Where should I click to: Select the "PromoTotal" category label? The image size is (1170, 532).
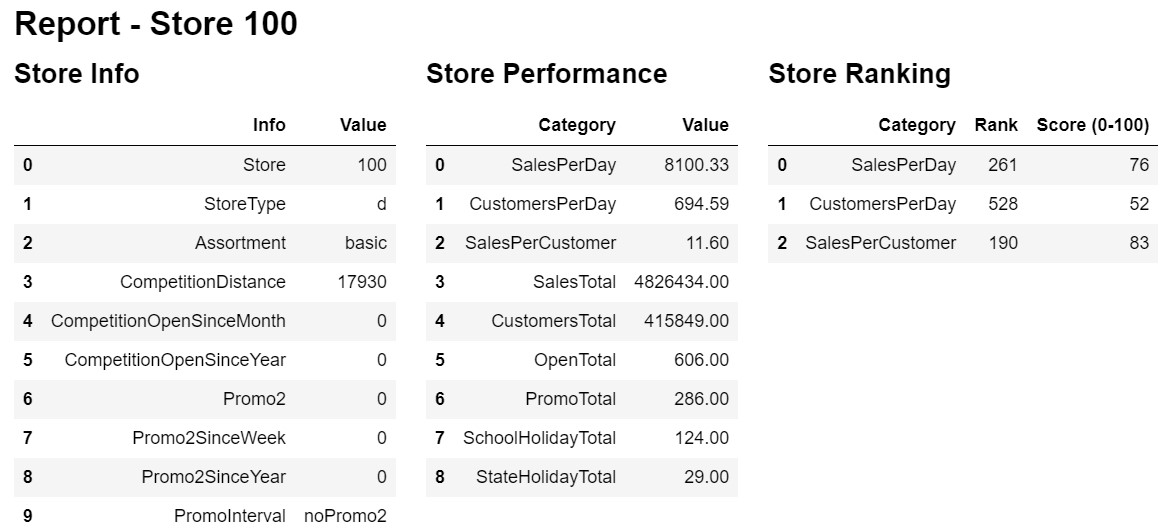point(570,399)
